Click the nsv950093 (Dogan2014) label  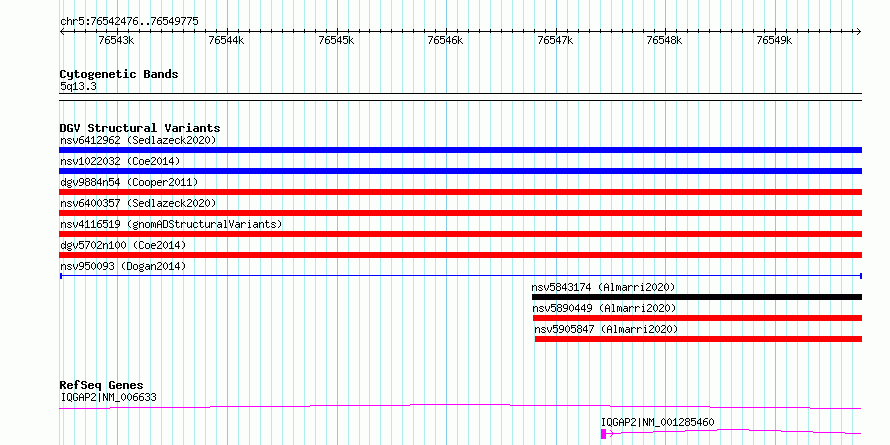point(123,266)
